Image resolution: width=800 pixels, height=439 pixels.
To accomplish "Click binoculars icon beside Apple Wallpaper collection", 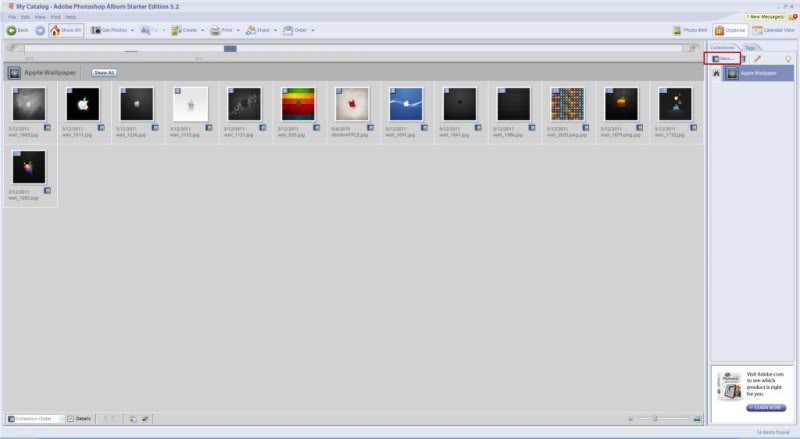I will pos(716,74).
